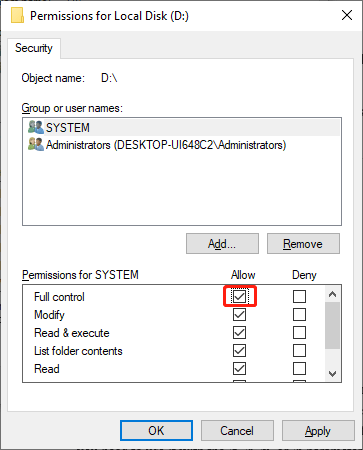Uncheck Allow for Modify permission
Screen dimensions: 363x450
point(239,314)
